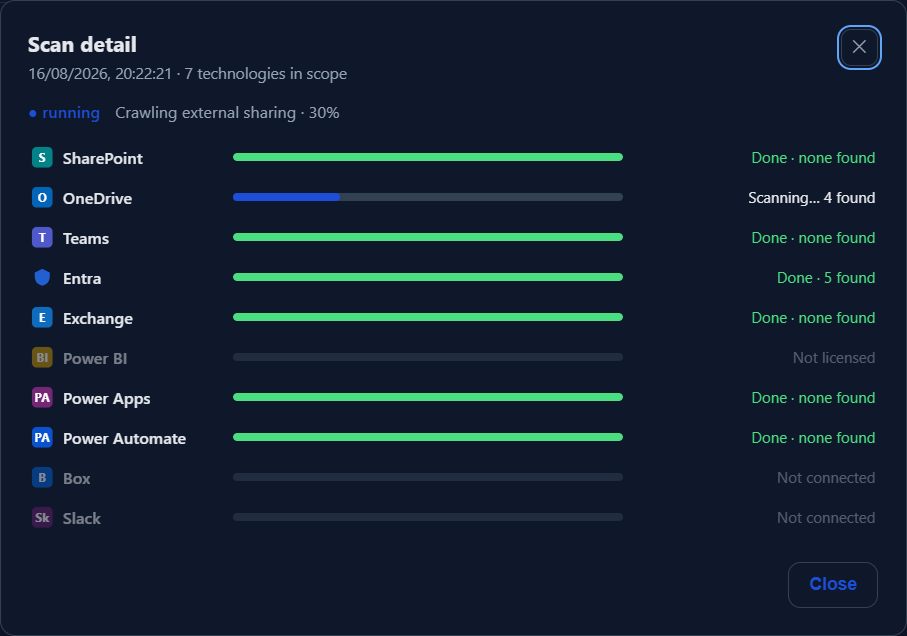Click the scan date '16/08/2026, 20:22:21' subtitle

coord(100,74)
